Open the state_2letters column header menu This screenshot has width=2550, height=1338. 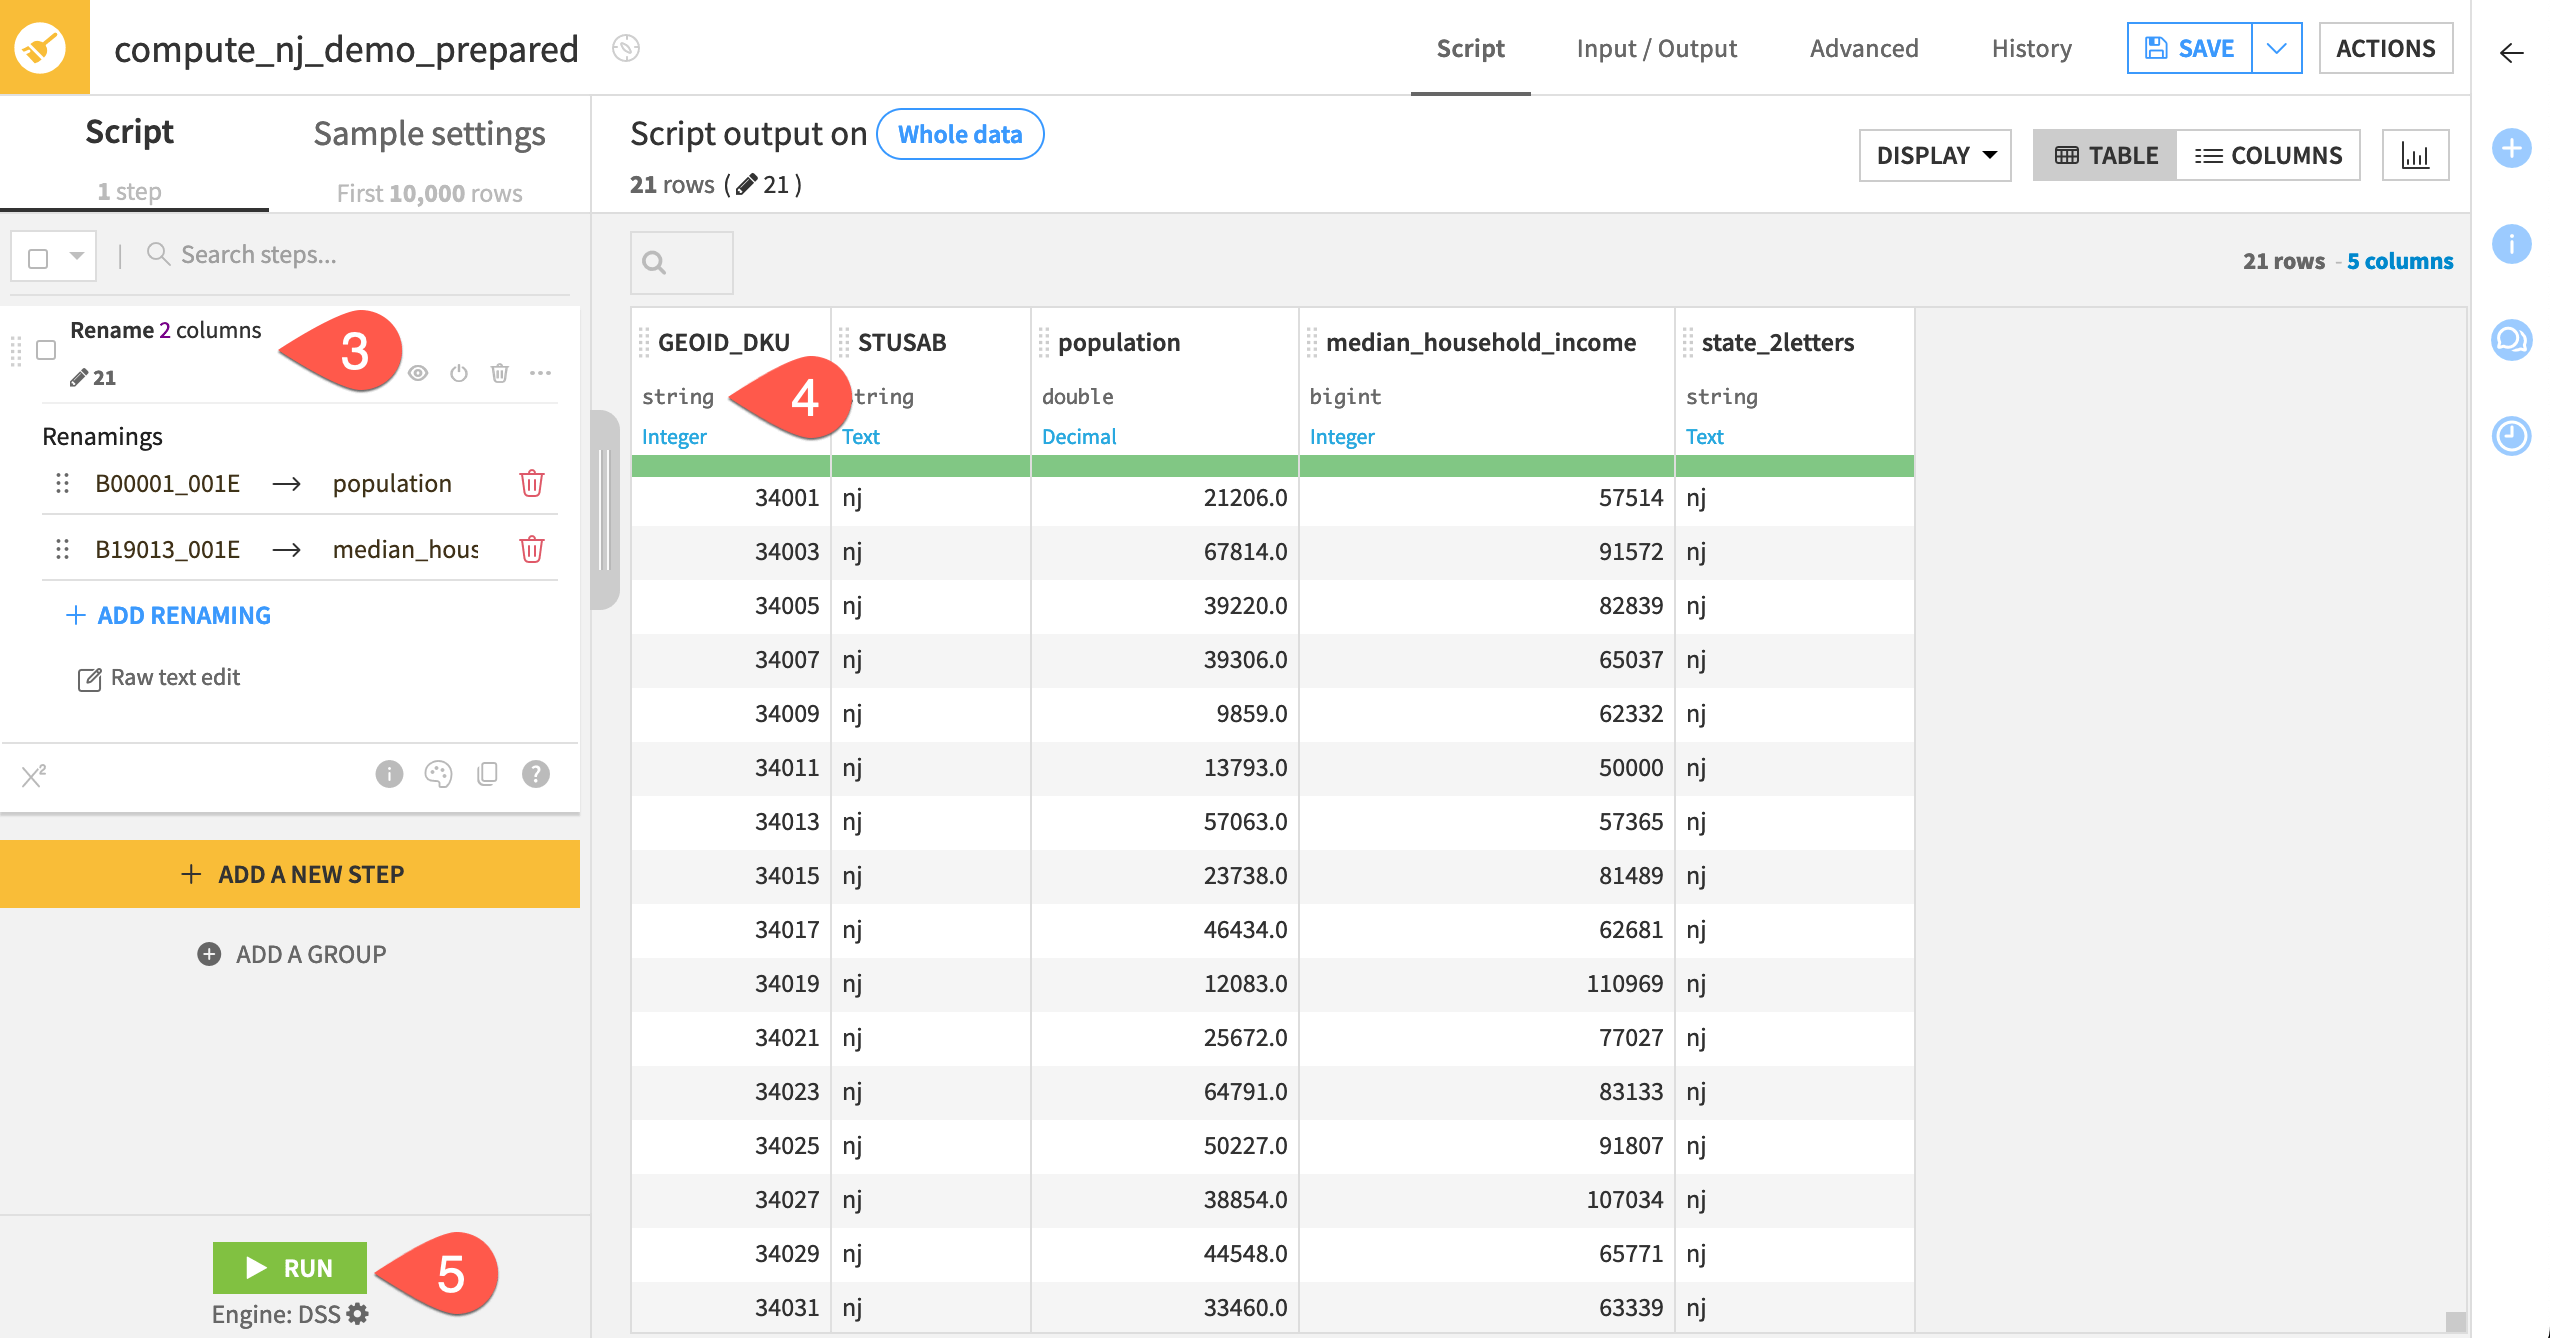pos(1778,342)
